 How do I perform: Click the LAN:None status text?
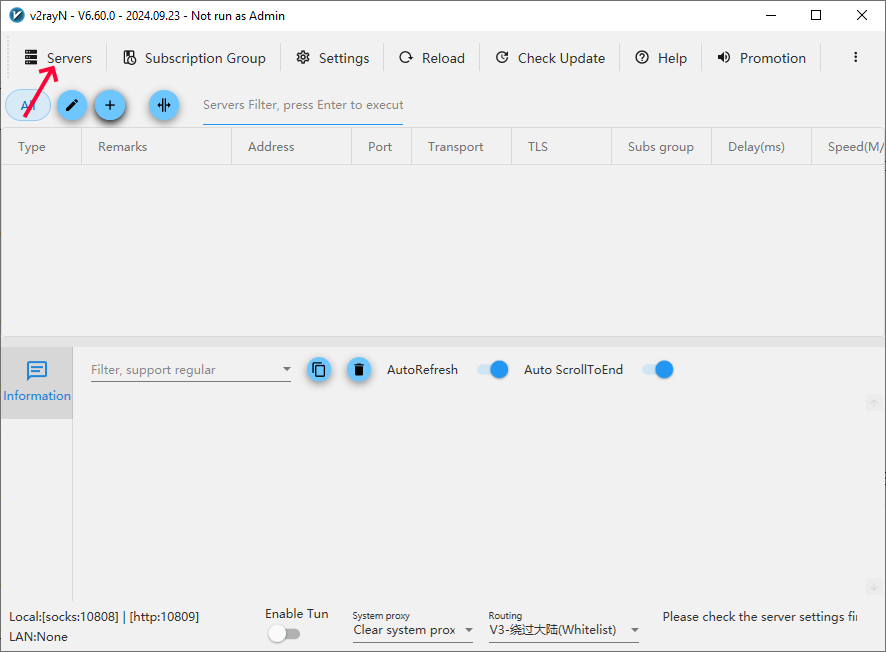tap(38, 637)
